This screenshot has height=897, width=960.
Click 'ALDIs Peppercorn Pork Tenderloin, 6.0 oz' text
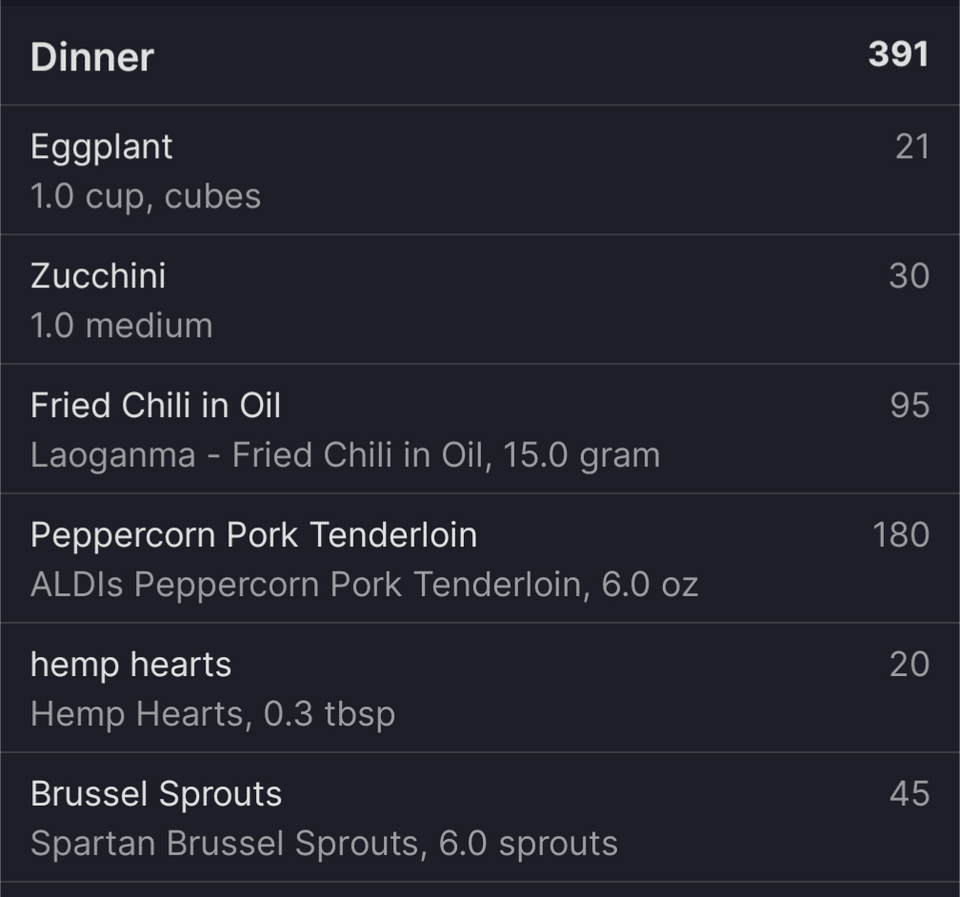[364, 585]
